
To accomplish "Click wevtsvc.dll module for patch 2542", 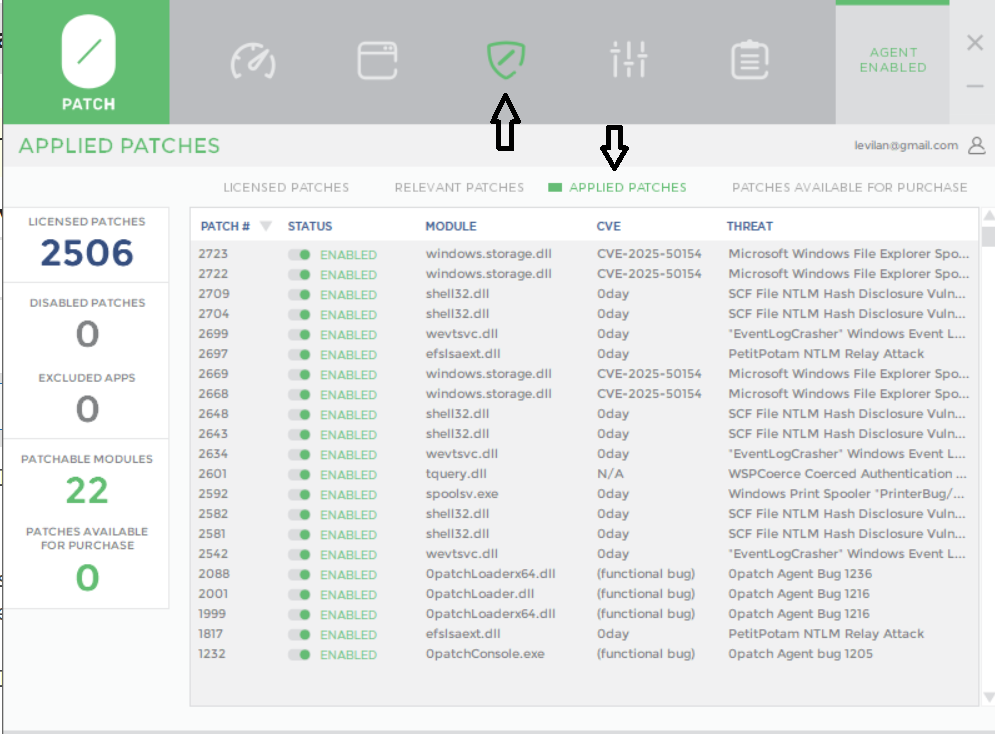I will click(461, 554).
